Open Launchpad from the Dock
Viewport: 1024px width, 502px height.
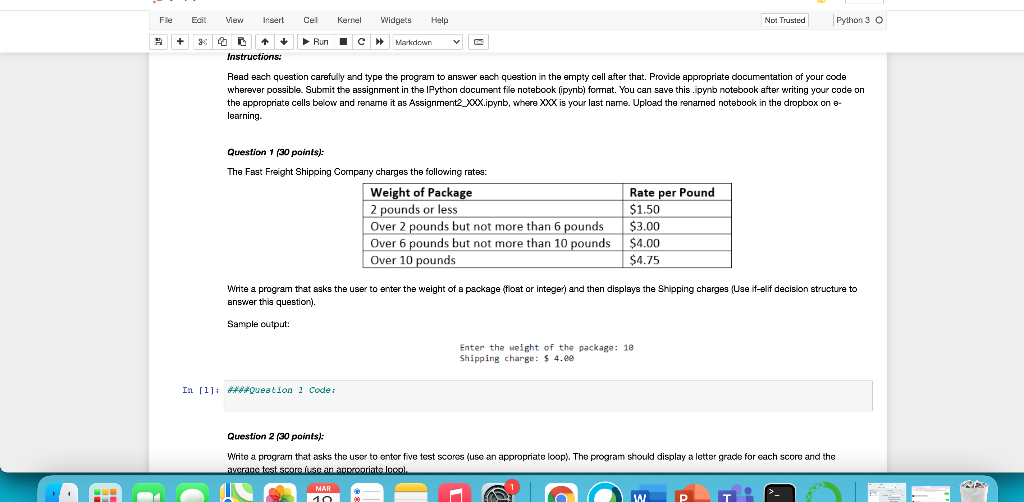pos(105,492)
